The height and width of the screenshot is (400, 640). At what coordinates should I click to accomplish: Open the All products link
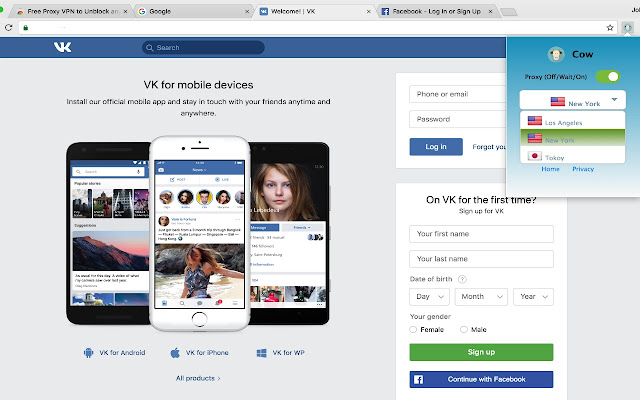[198, 378]
